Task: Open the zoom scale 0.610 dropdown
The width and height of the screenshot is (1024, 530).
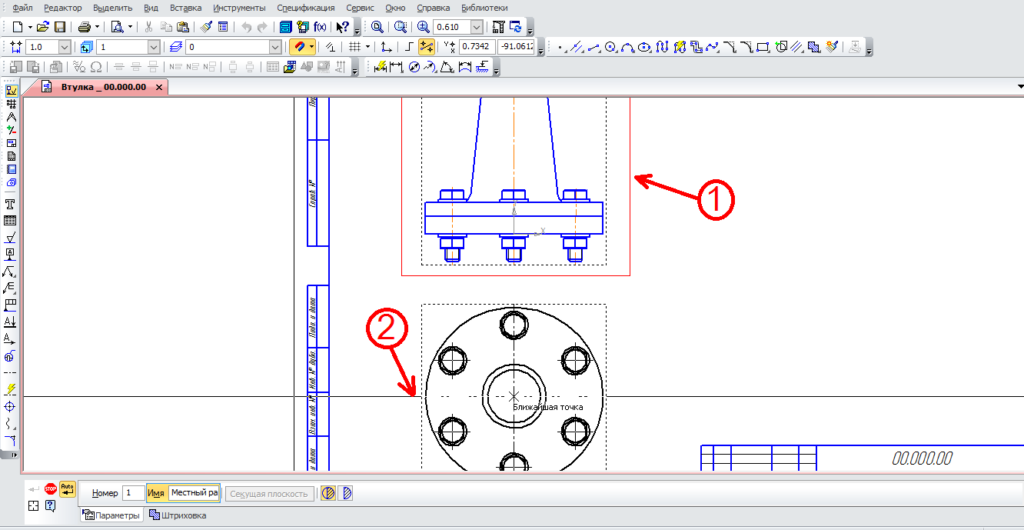Action: coord(475,26)
